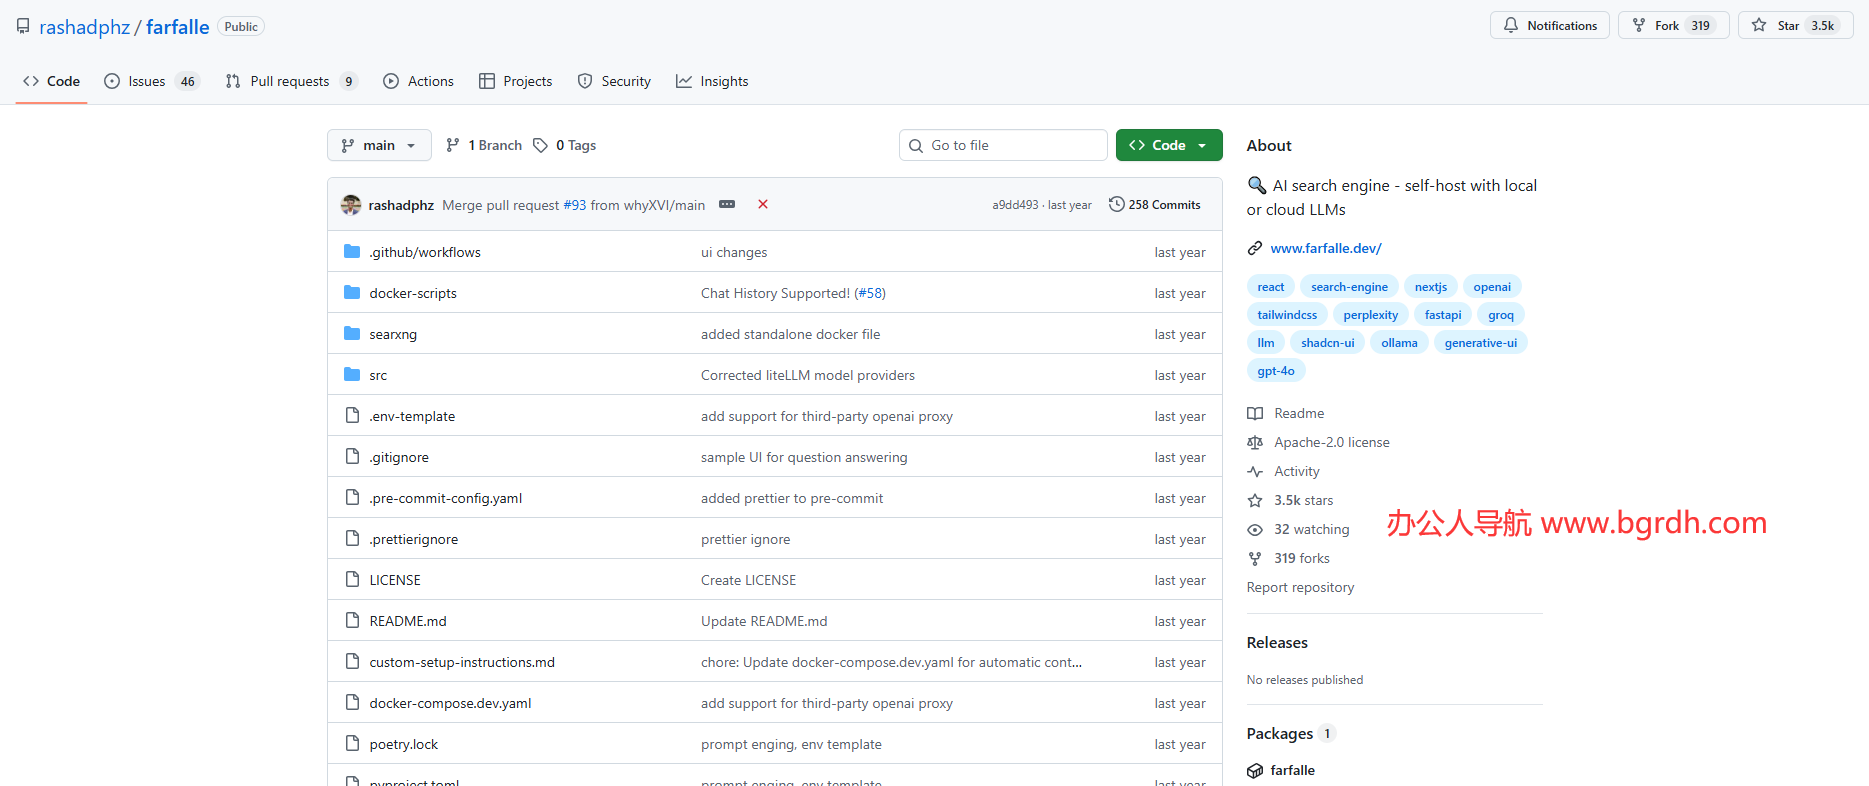Expand commit message ellipsis button
1869x786 pixels.
727,204
